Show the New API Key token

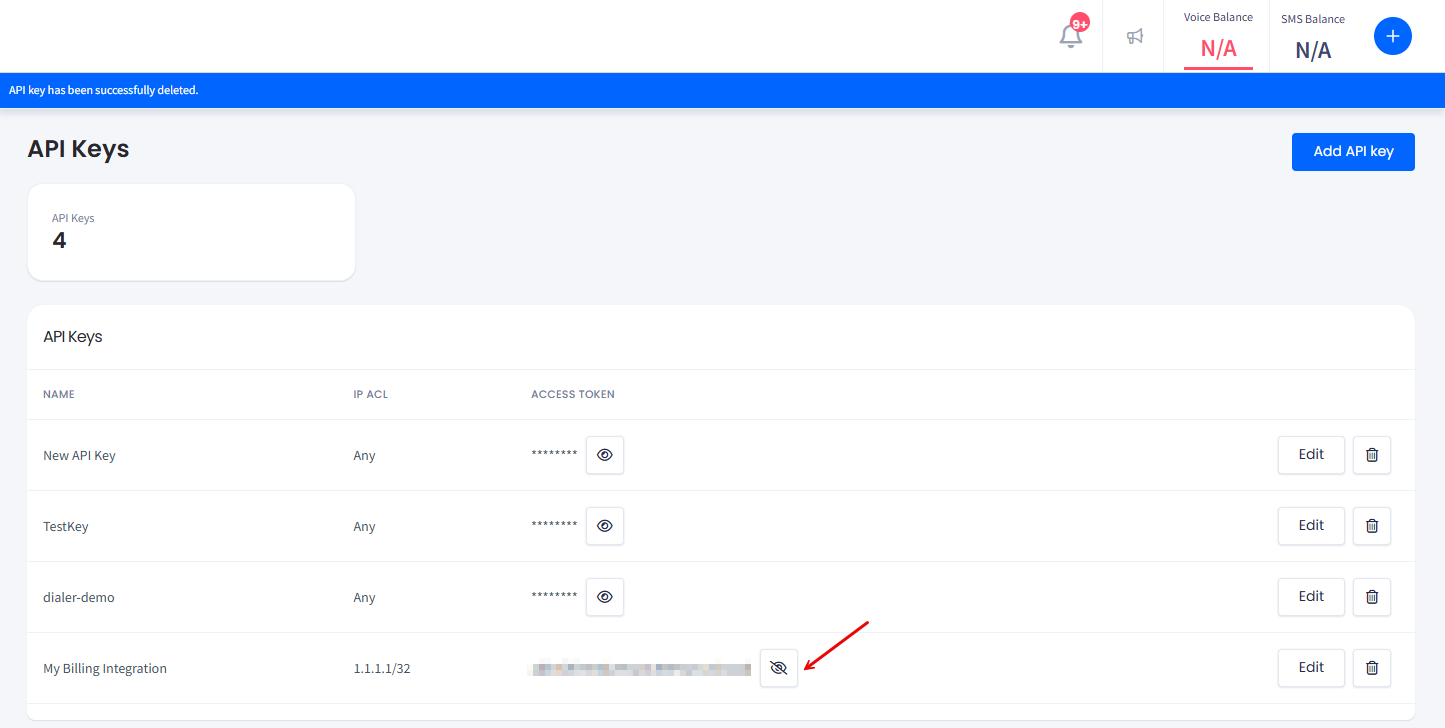click(605, 455)
